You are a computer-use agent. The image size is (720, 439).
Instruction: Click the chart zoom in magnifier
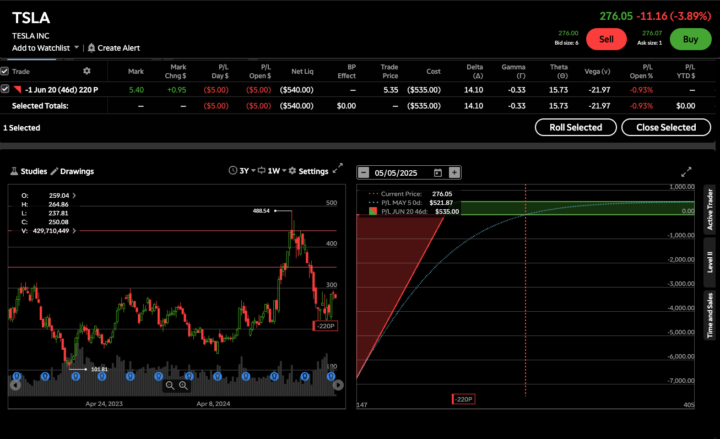tap(183, 385)
